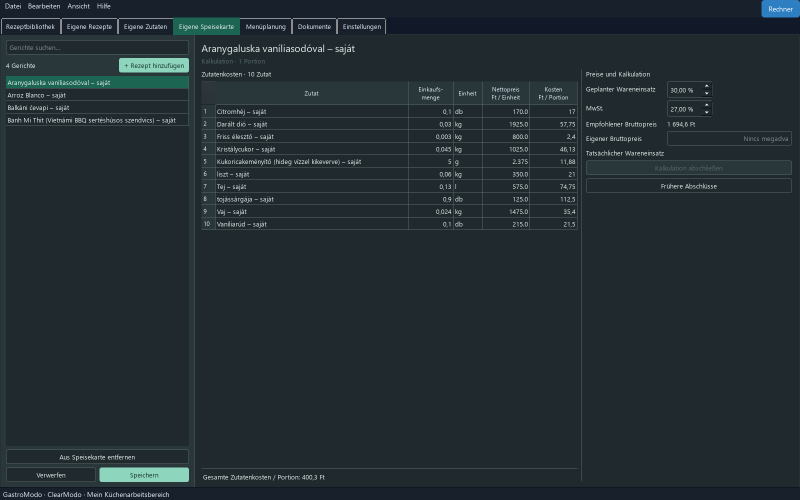
Task: Decrease MwSt value with down arrow
Action: click(x=707, y=112)
